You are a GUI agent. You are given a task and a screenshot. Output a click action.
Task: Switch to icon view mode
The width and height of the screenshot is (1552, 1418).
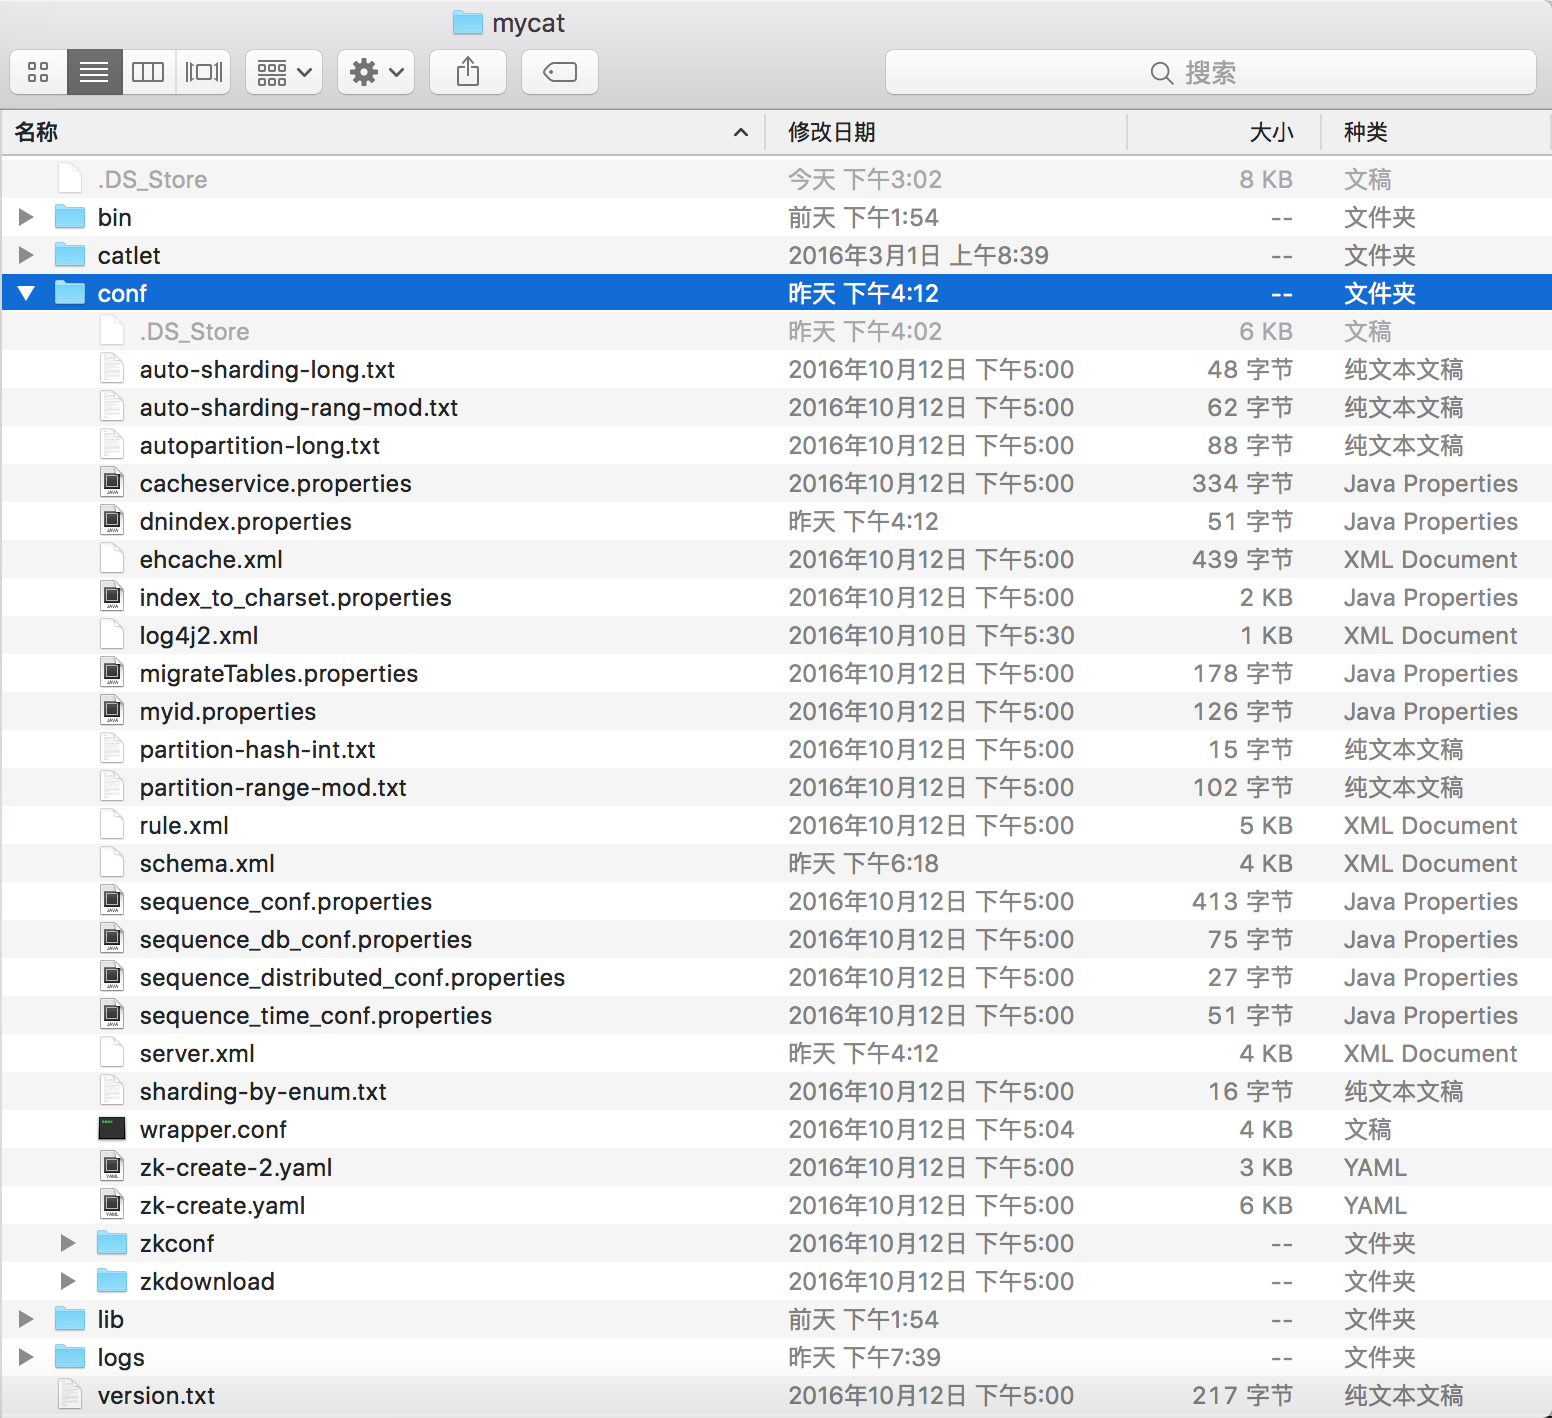coord(38,72)
